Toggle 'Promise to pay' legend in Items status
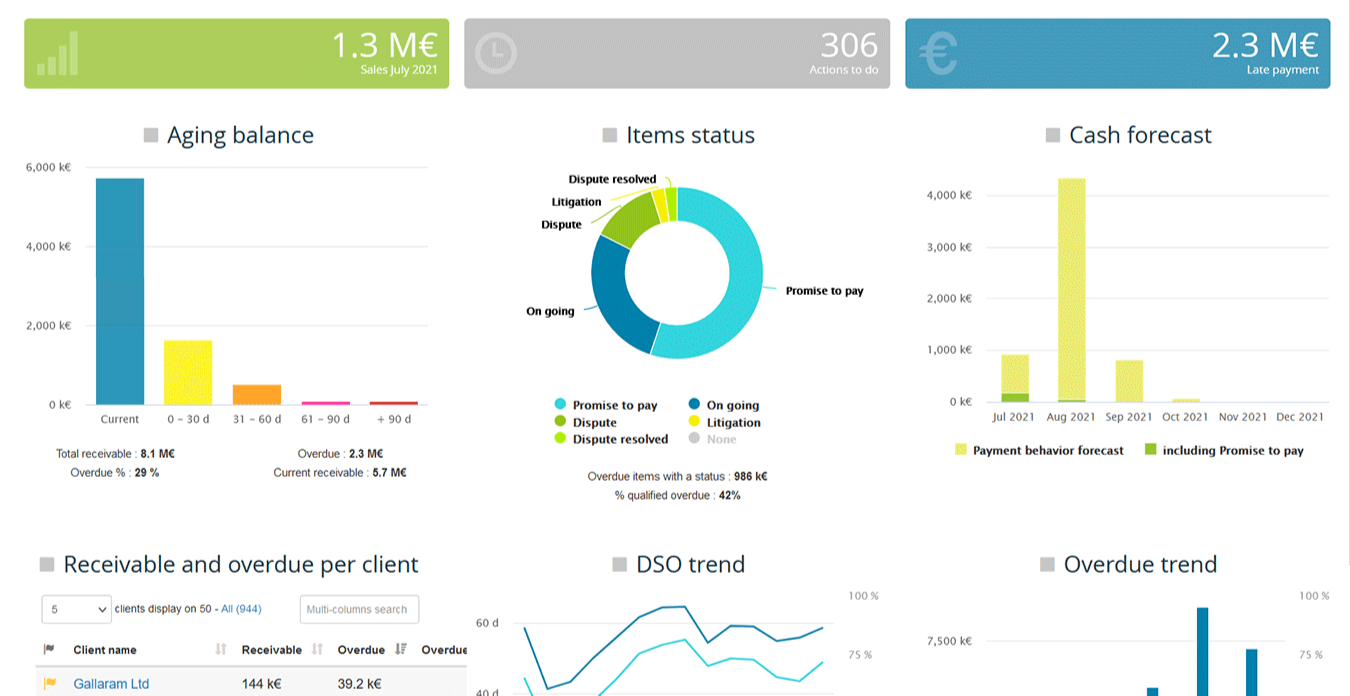 click(605, 405)
